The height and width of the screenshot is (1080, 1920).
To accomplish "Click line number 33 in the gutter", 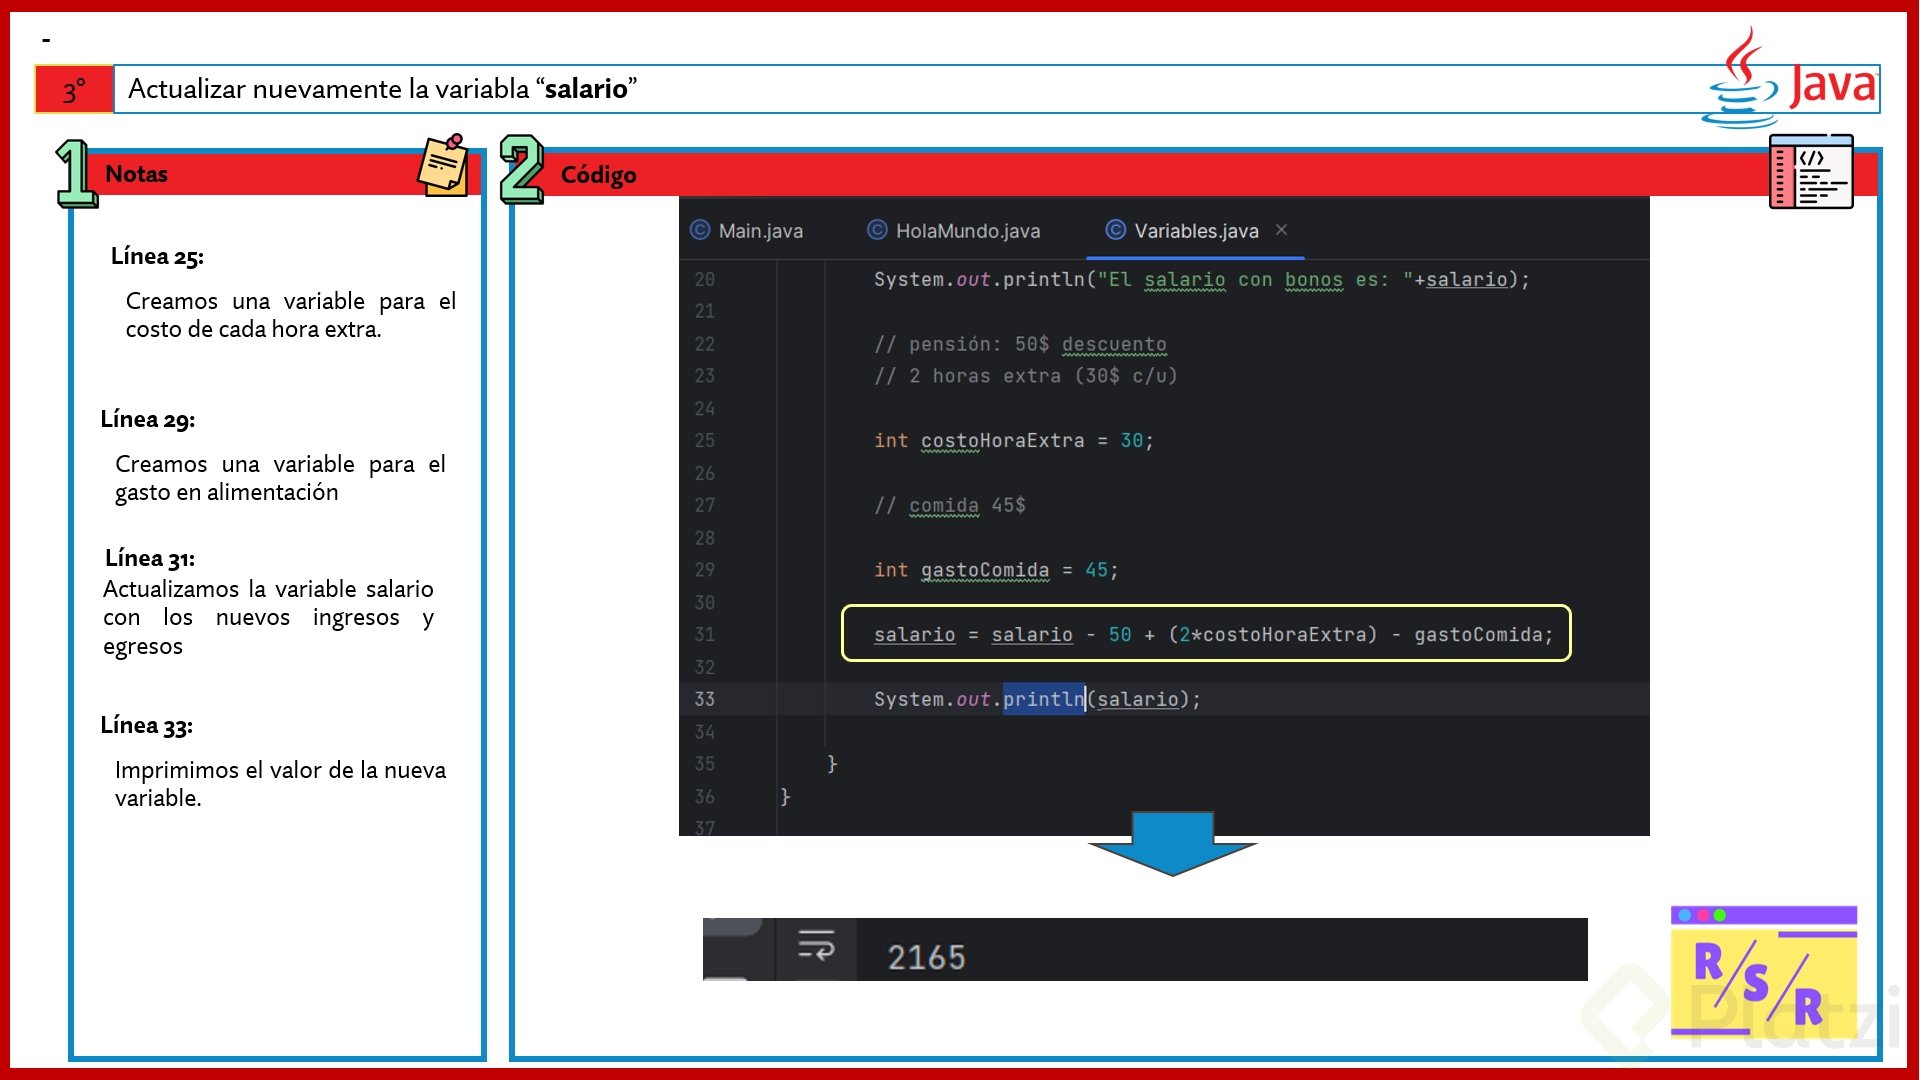I will (x=704, y=699).
